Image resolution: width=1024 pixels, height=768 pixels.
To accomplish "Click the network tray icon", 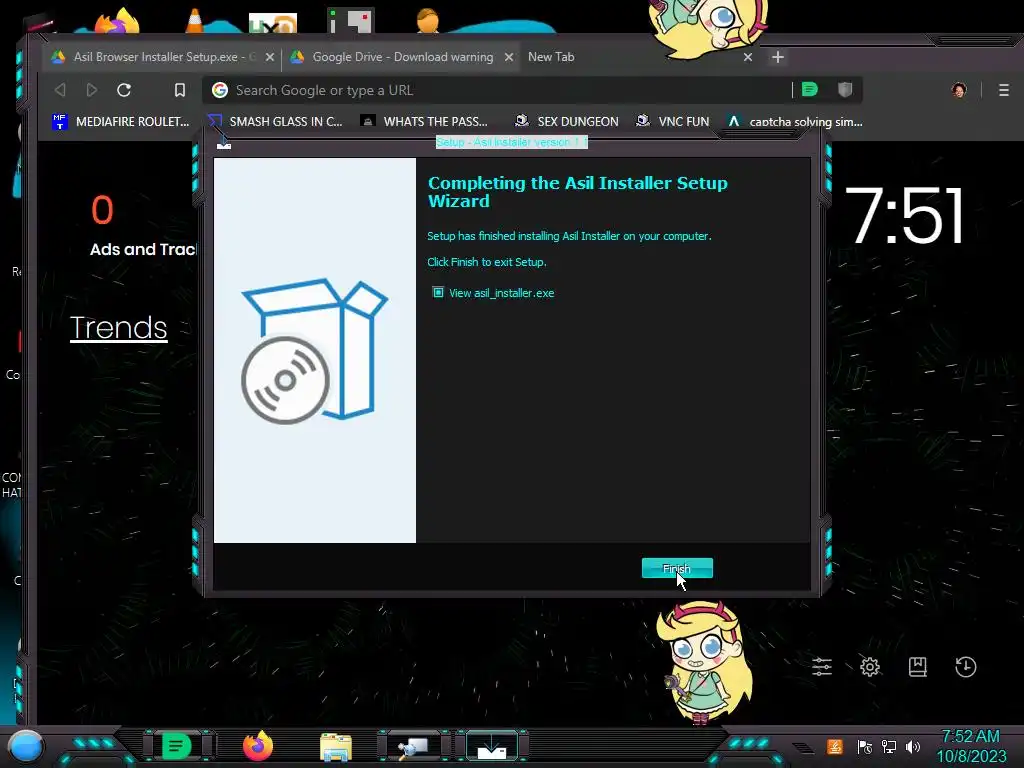I will pyautogui.click(x=889, y=746).
